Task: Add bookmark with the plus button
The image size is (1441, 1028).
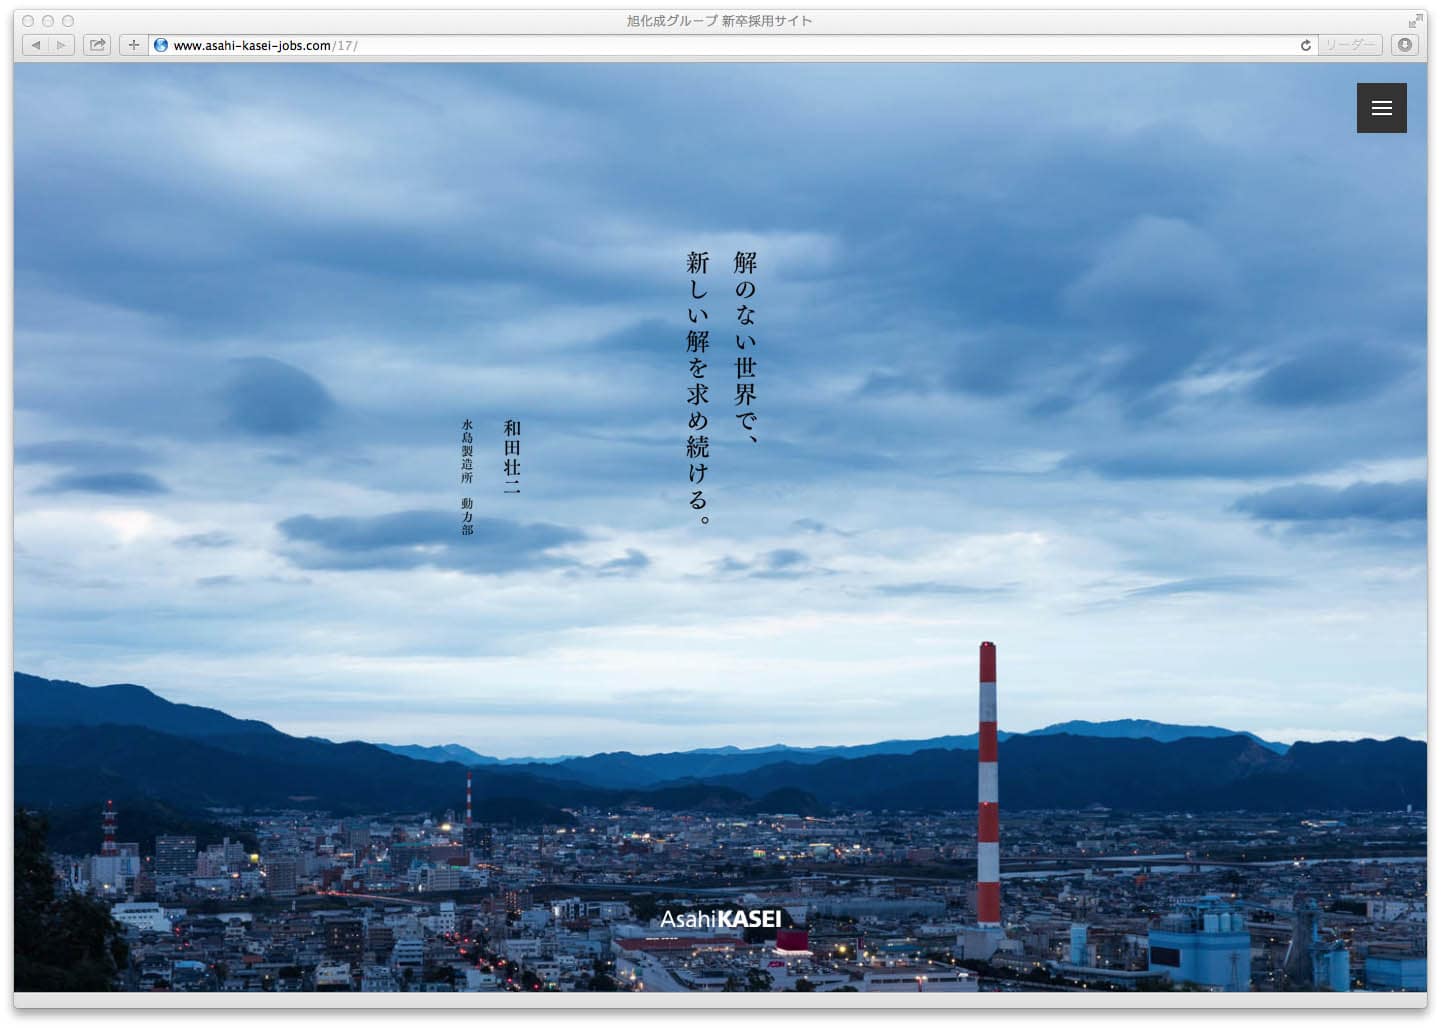Action: coord(134,45)
